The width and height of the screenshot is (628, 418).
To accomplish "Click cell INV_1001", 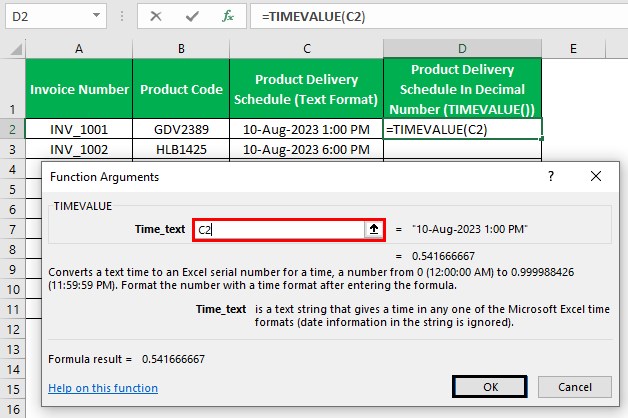I will 79,129.
